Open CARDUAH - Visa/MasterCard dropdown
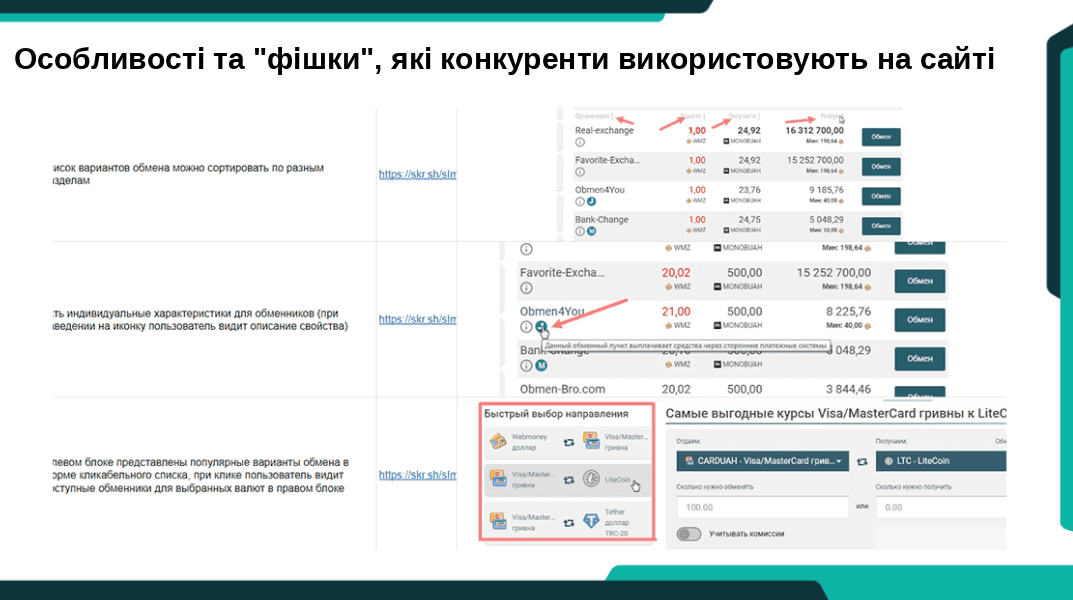Image resolution: width=1073 pixels, height=600 pixels. (x=762, y=461)
